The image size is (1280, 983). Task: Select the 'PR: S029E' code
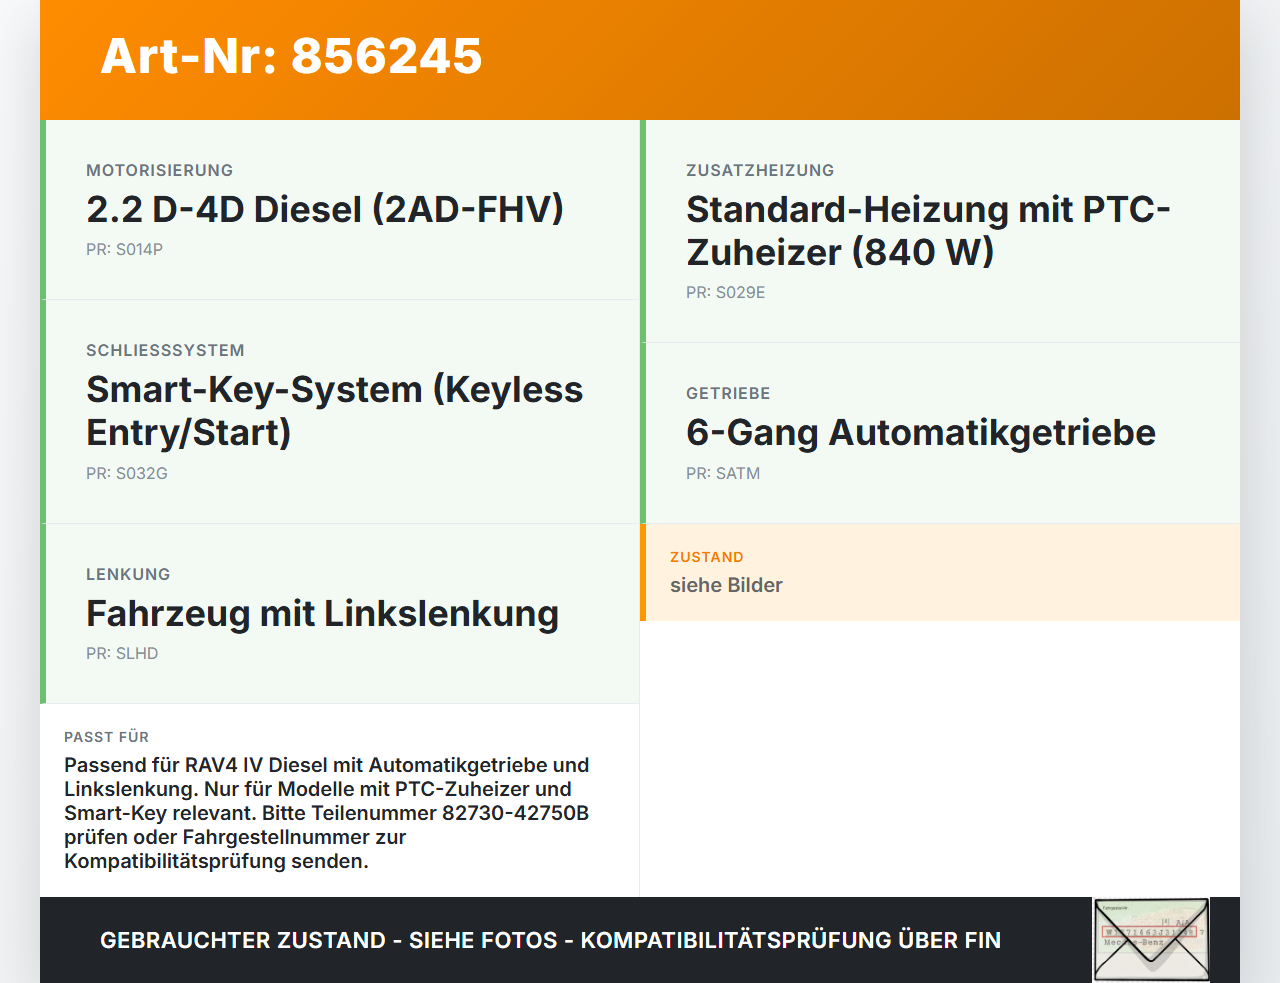(726, 293)
